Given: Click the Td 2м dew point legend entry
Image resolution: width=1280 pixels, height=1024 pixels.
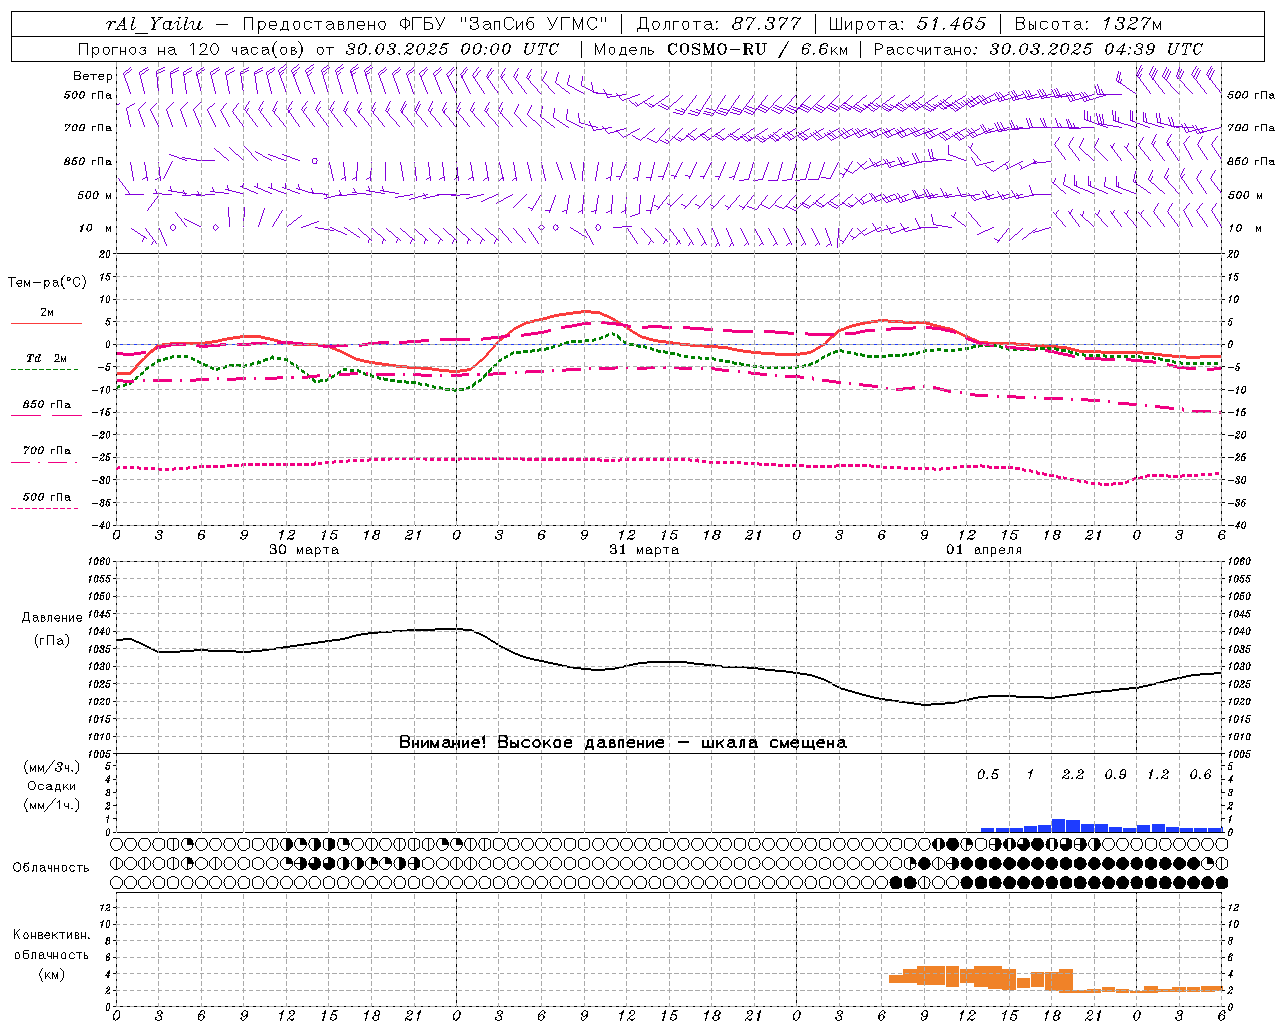Looking at the screenshot, I should click(x=46, y=358).
